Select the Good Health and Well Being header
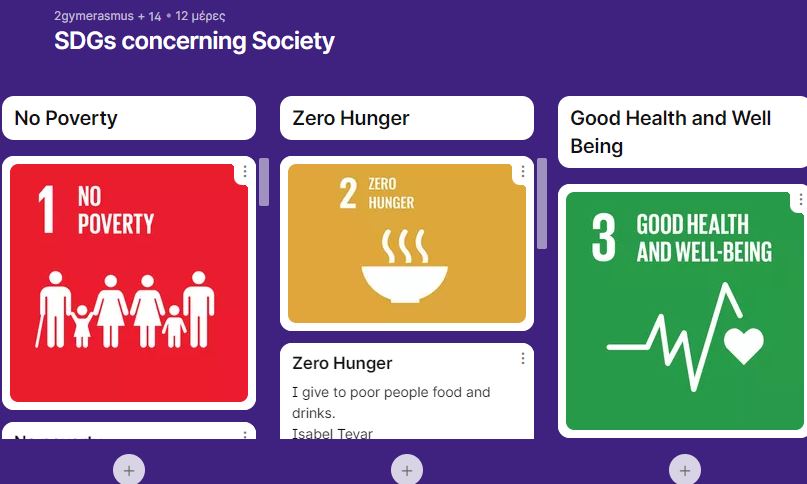Screen dimensions: 807x484 click(682, 132)
